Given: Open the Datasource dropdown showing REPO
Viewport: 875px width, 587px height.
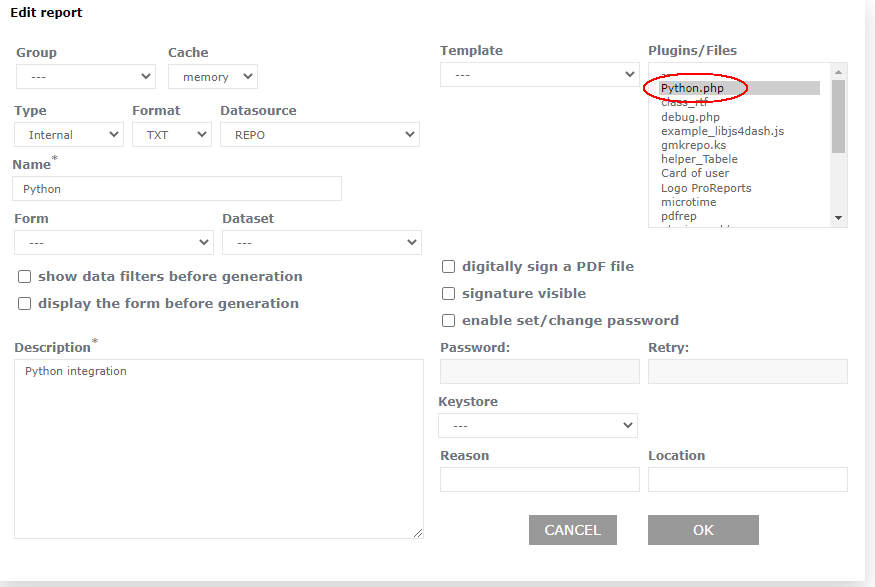Looking at the screenshot, I should [x=320, y=135].
